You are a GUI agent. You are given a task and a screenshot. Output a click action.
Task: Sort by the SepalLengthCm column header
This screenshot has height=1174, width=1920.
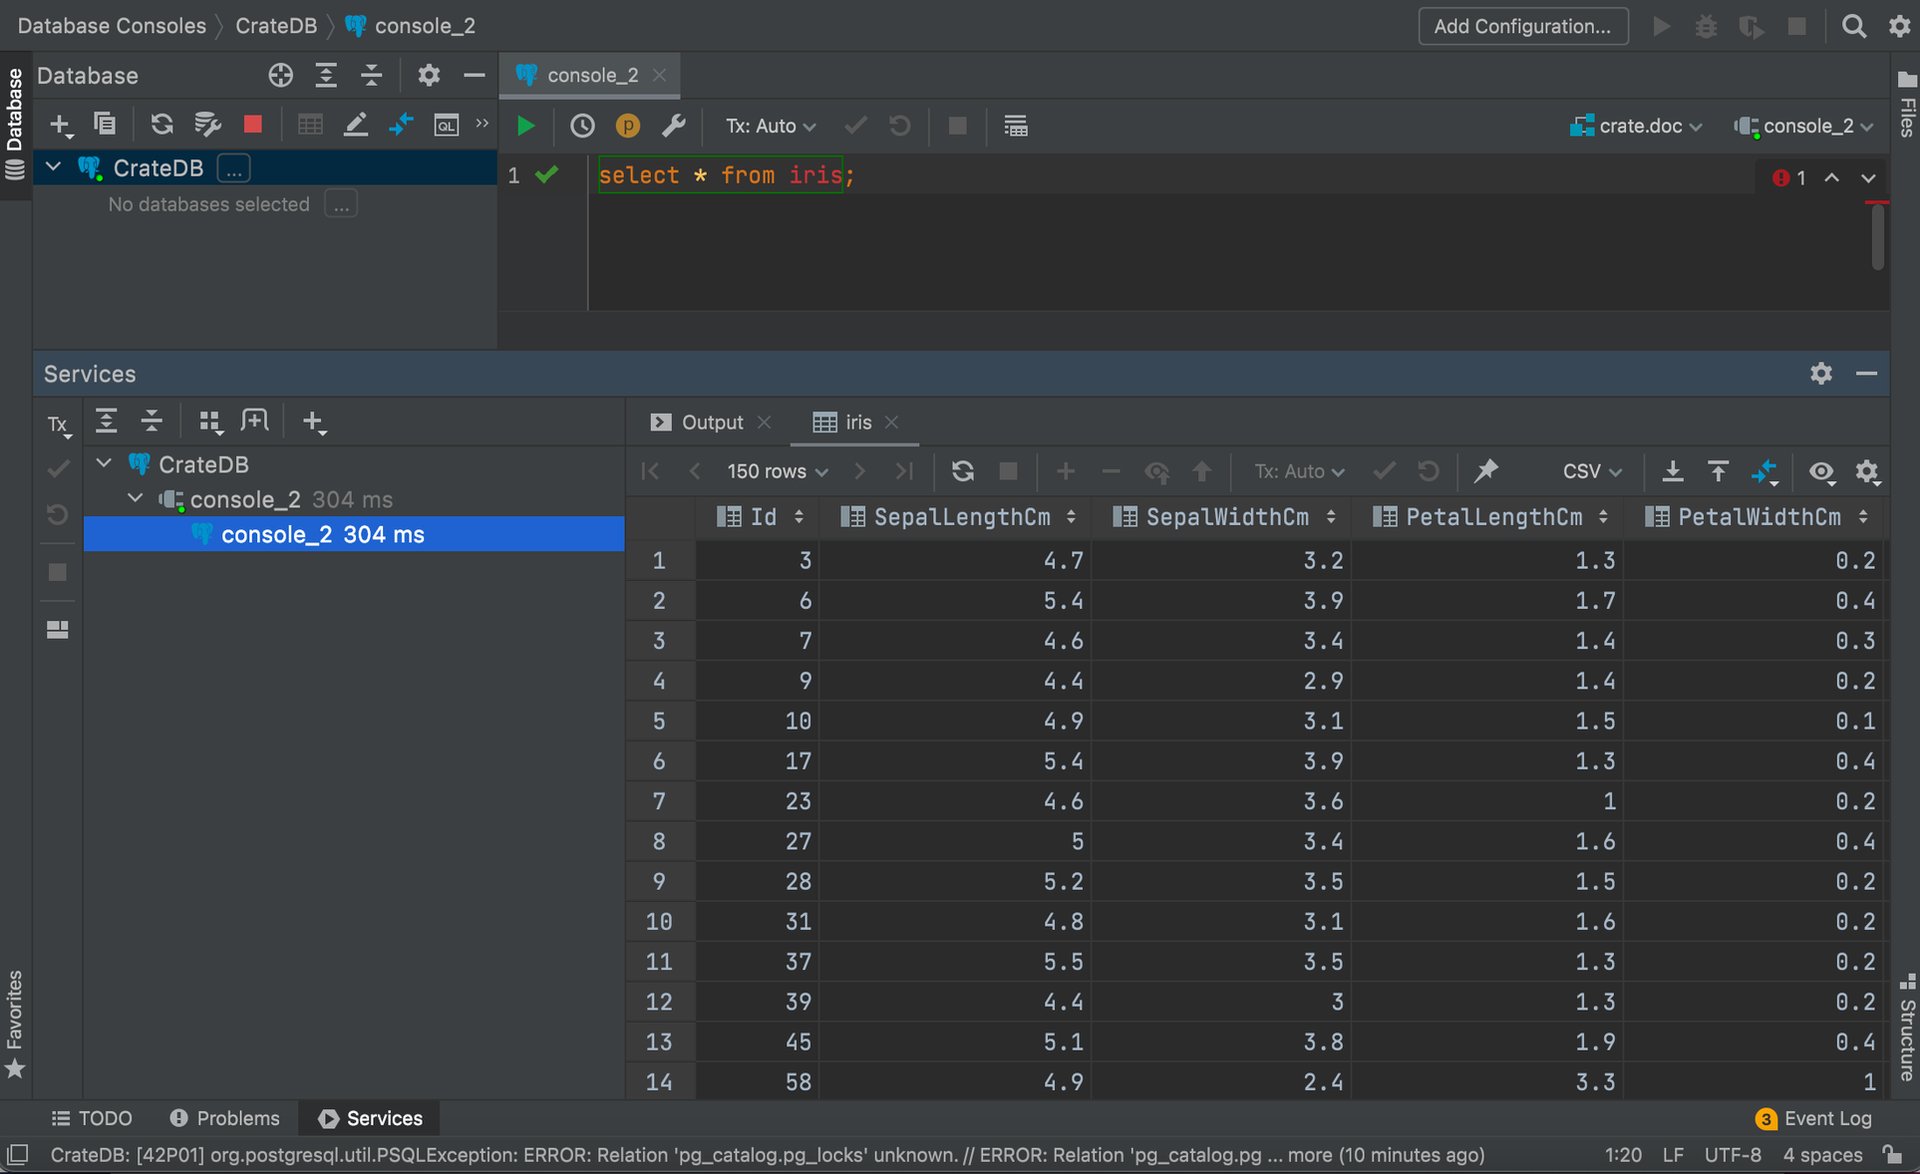[961, 517]
